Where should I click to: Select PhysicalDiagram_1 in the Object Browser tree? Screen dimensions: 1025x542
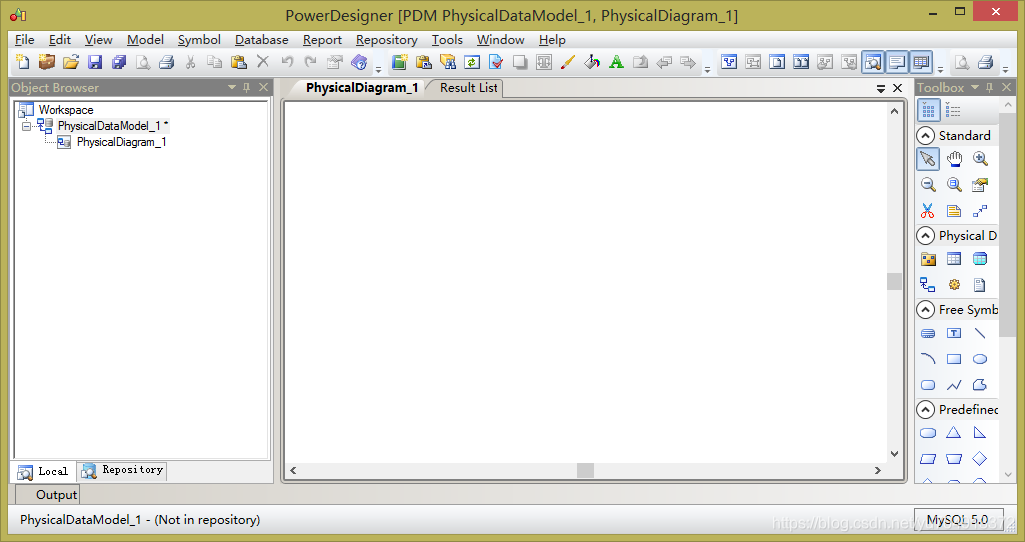tap(122, 142)
